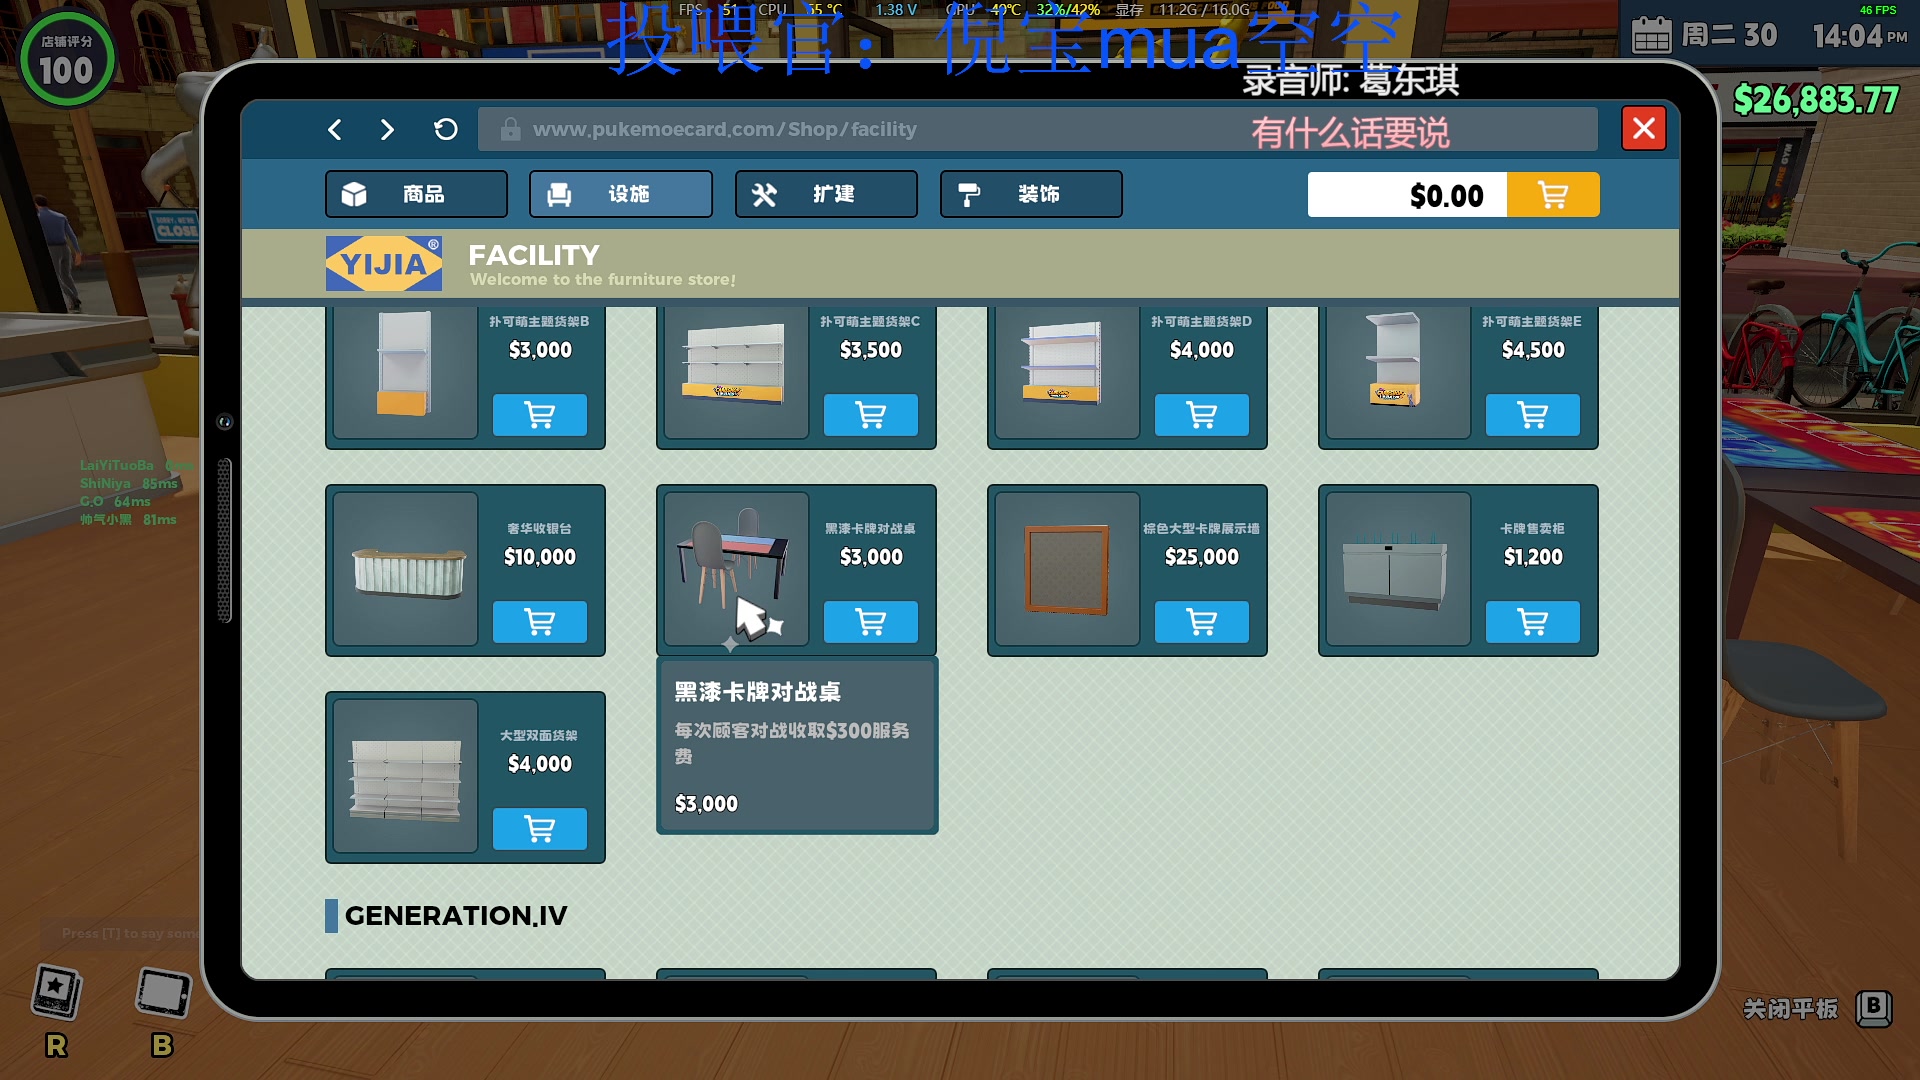
Task: Click the $1,200 price of 卡牌售卖柜
Action: (x=1533, y=557)
